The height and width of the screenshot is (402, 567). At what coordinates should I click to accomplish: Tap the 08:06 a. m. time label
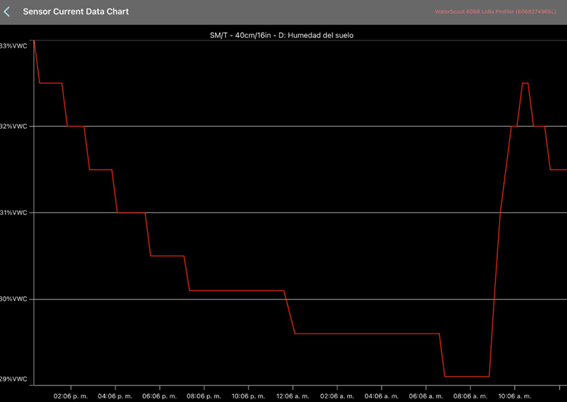pos(470,396)
